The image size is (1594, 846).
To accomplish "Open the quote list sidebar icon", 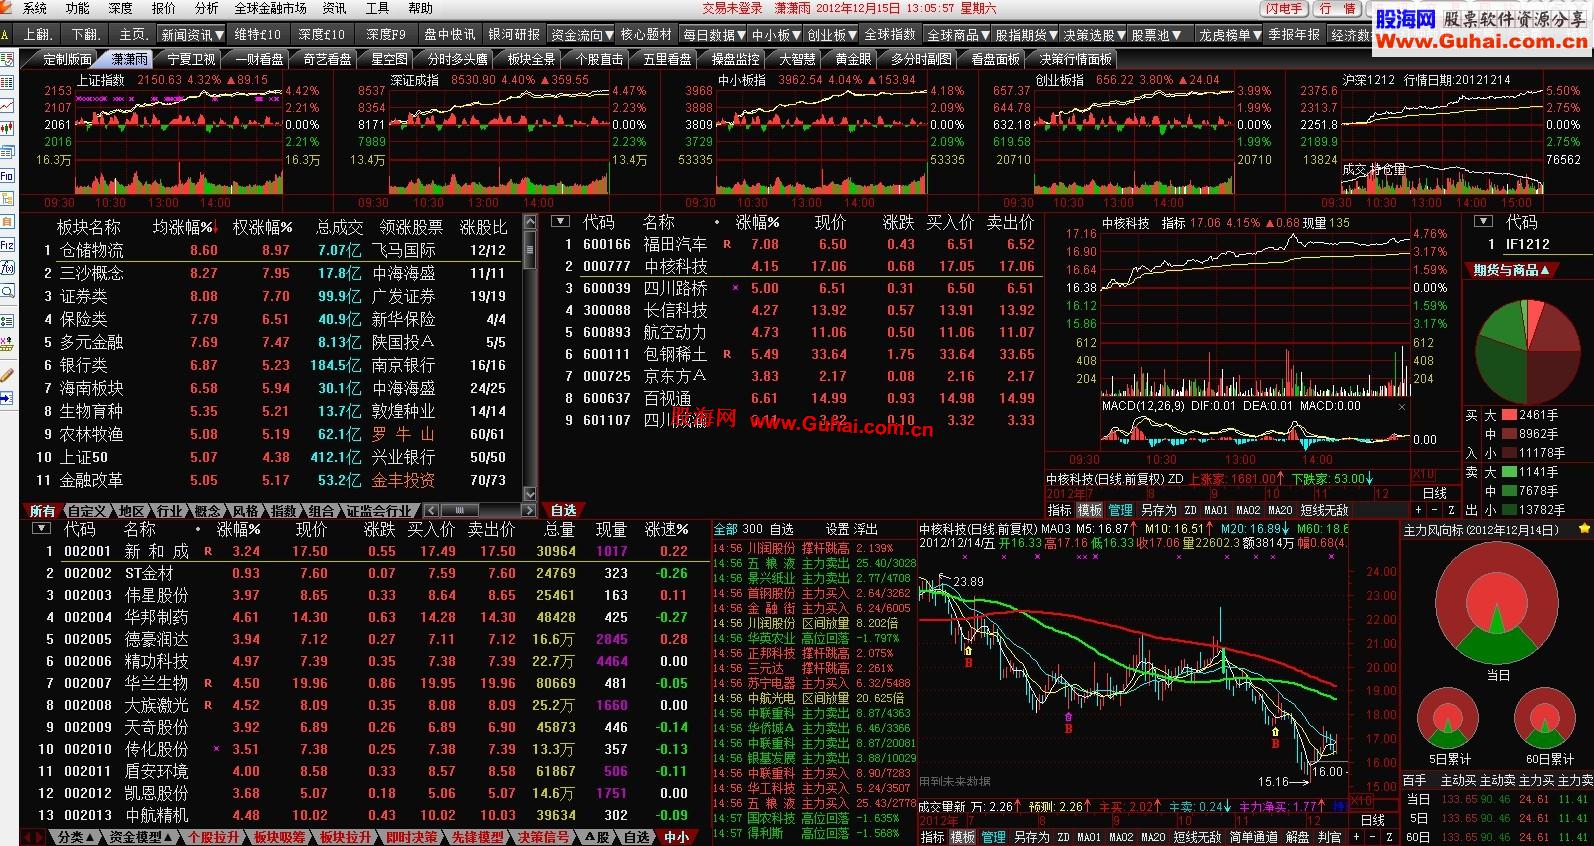I will (x=7, y=82).
